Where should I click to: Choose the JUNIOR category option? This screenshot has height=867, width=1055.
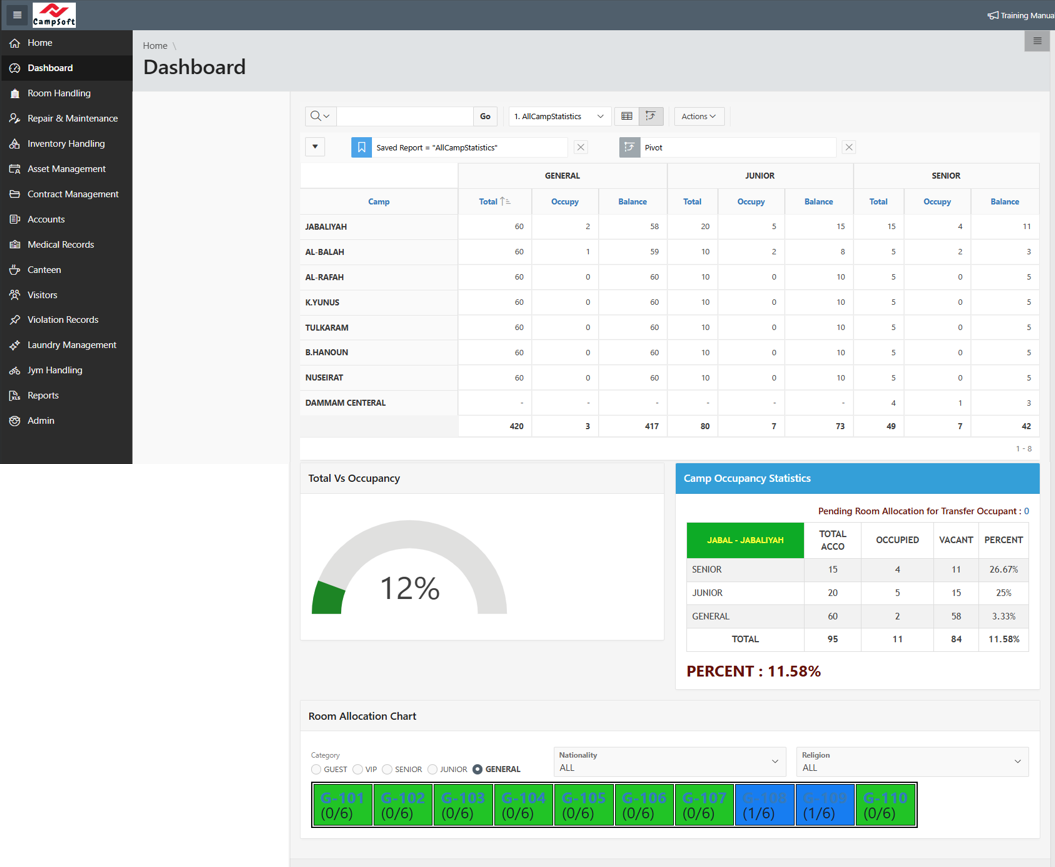tap(433, 769)
